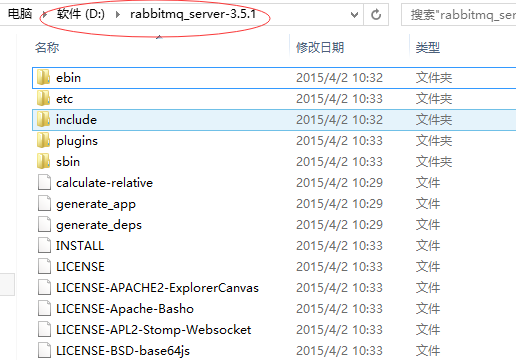Click the generate_app file icon

pyautogui.click(x=44, y=203)
